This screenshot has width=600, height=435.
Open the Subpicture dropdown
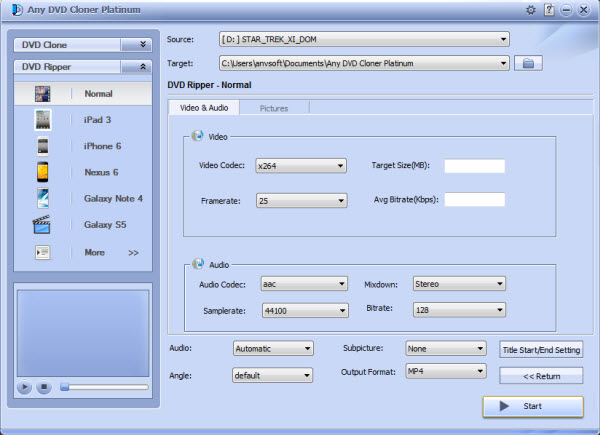(446, 349)
